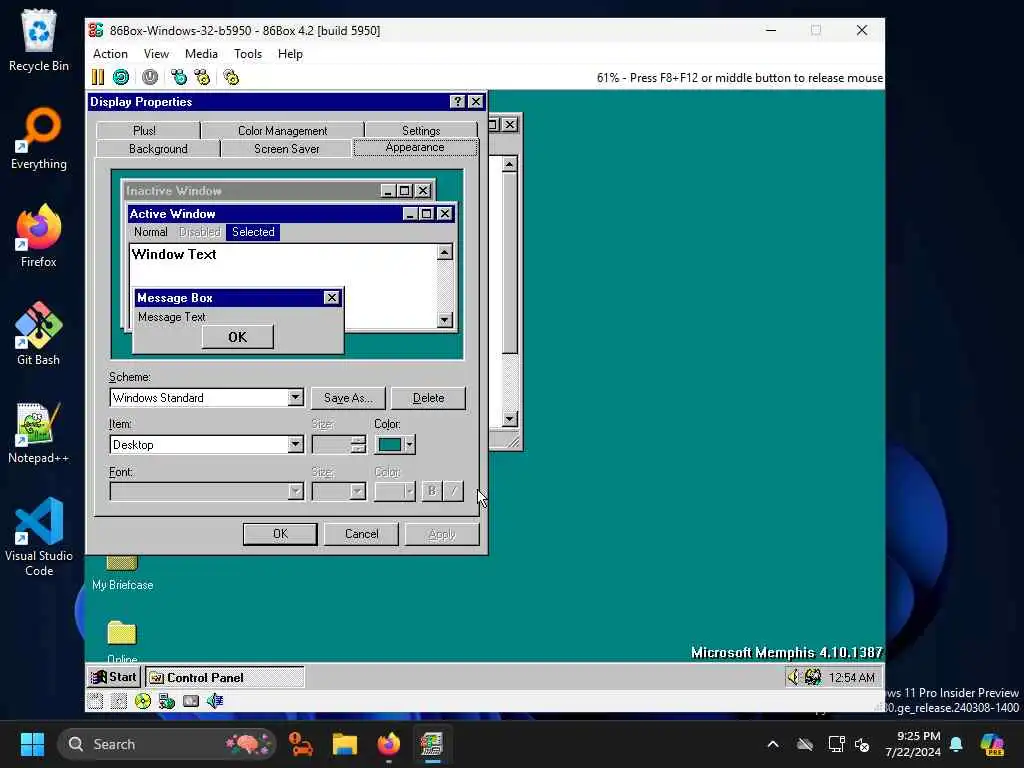1024x768 pixels.
Task: Click the Windows taskbar Search box
Action: click(167, 744)
